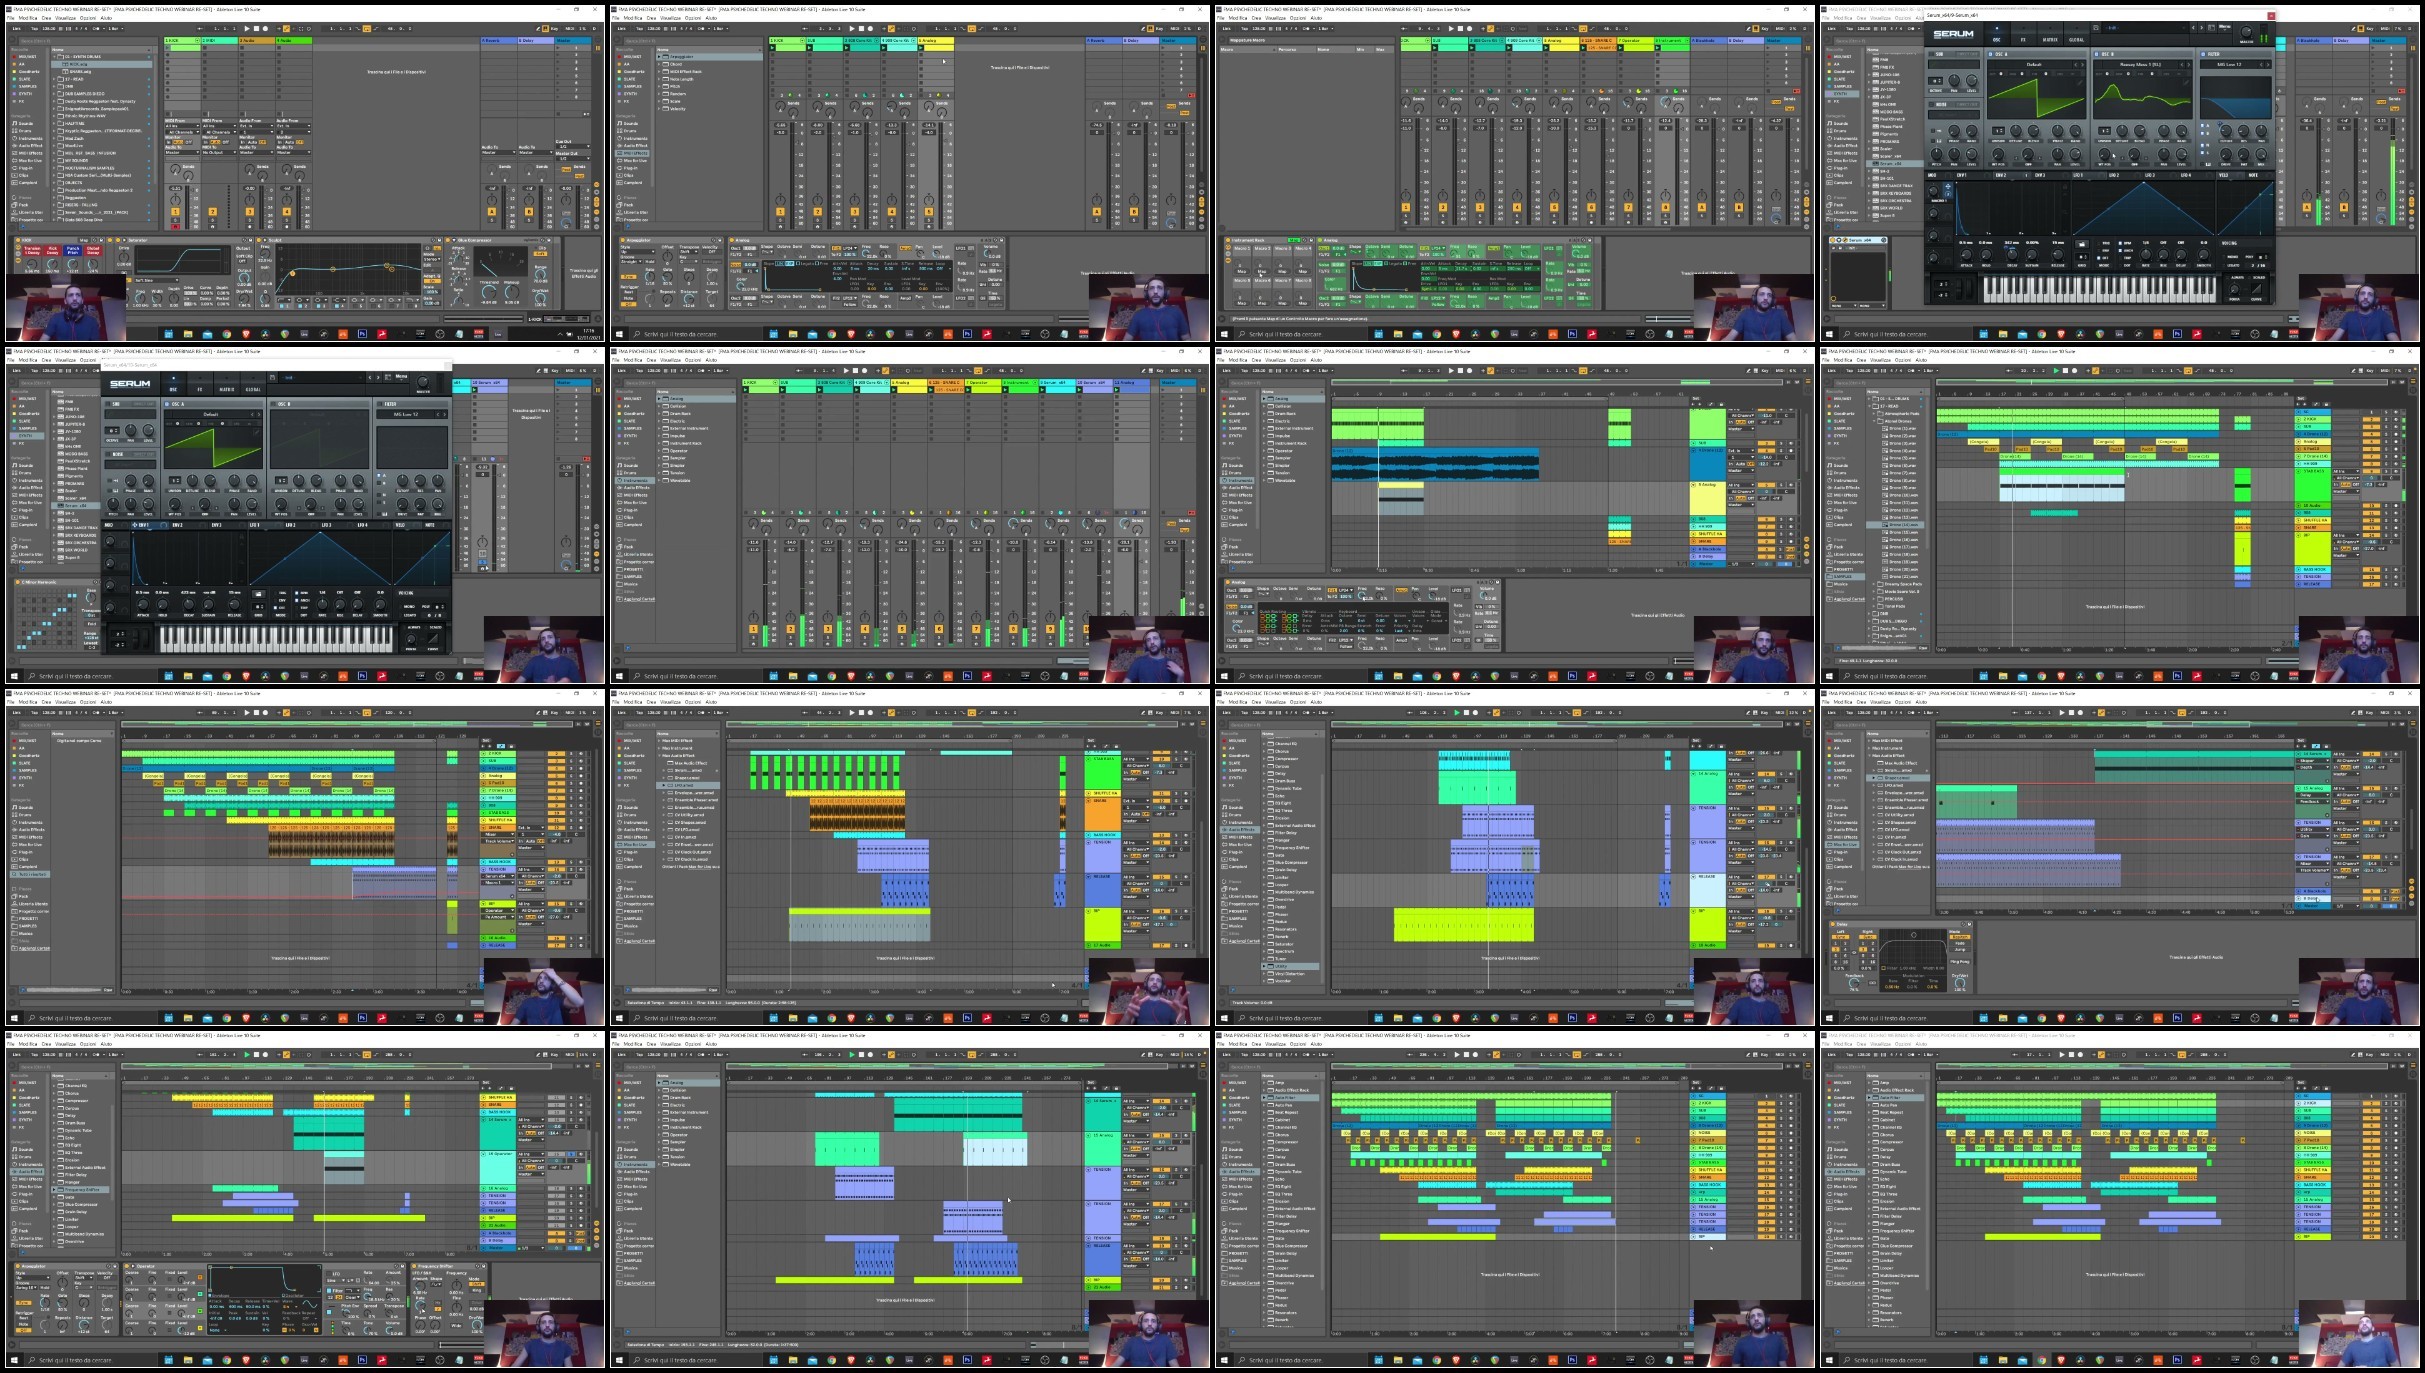2425x1373 pixels.
Task: Adjust the Glue Compressor Threshold knob
Action: pyautogui.click(x=489, y=292)
